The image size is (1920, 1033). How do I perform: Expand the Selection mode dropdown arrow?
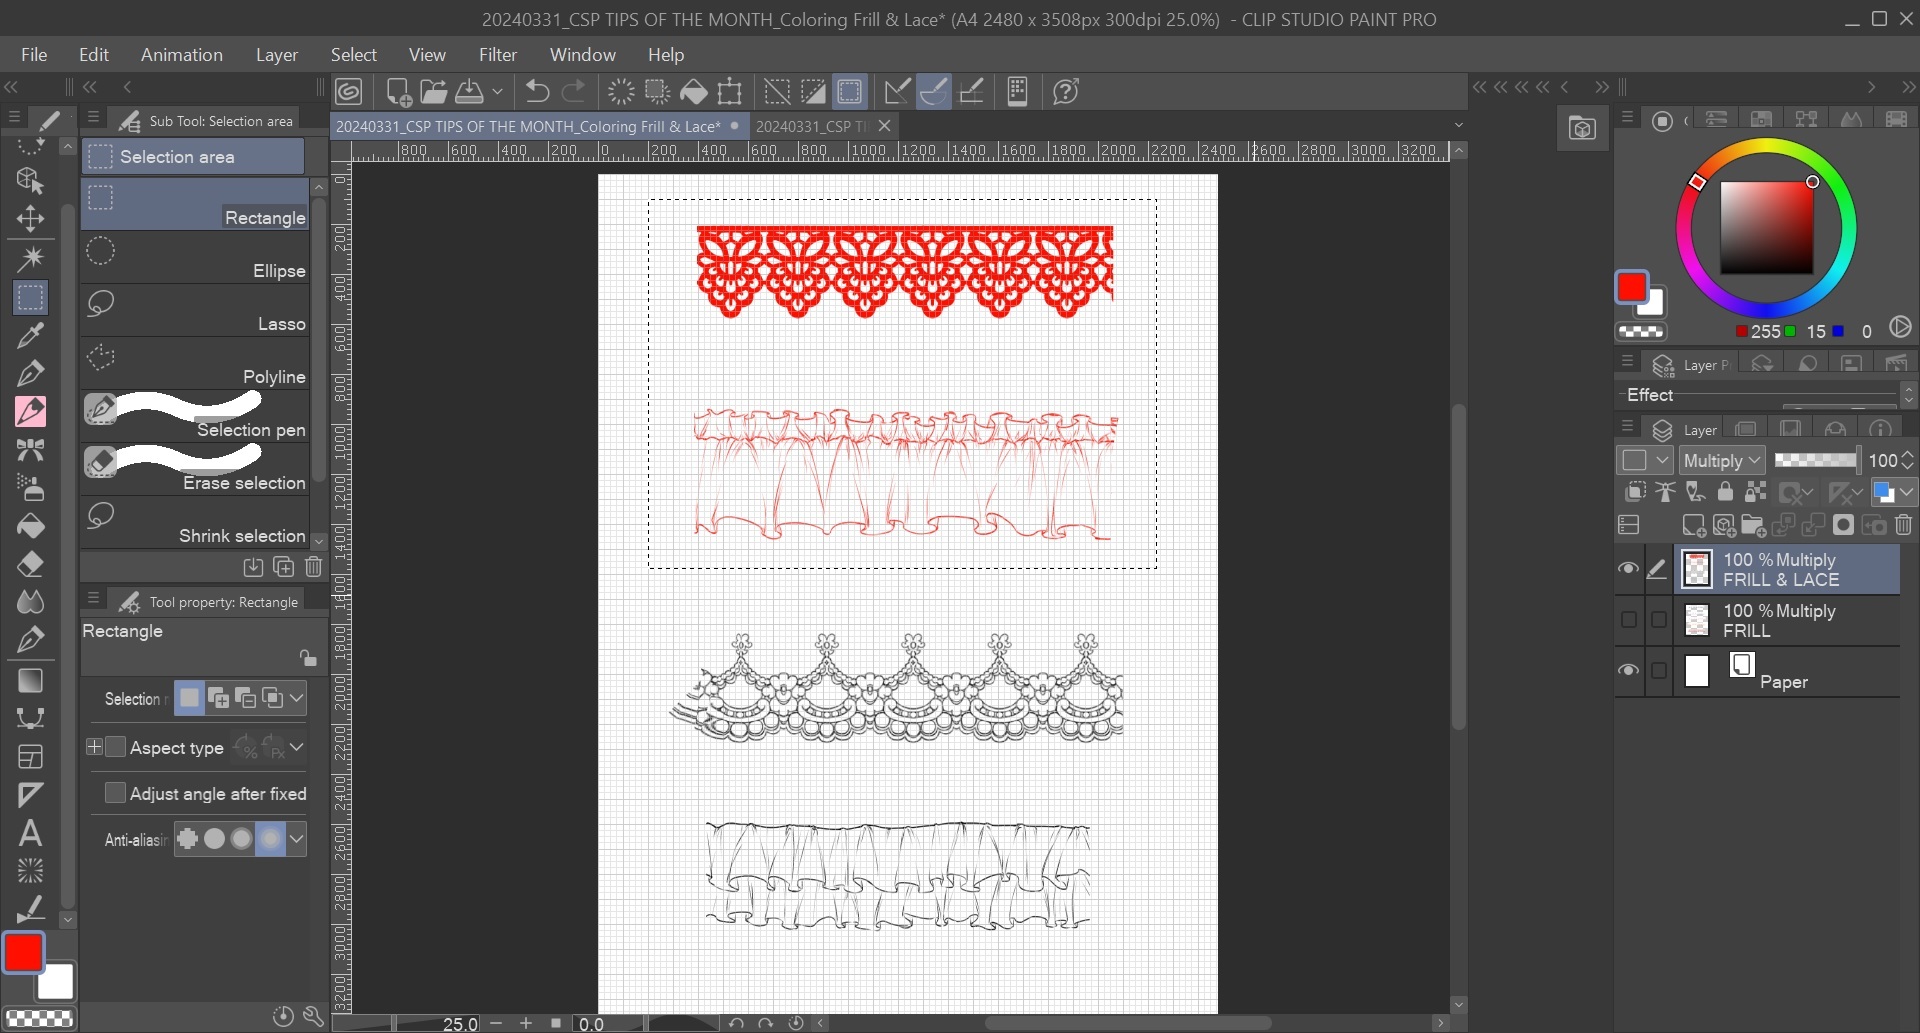[297, 698]
